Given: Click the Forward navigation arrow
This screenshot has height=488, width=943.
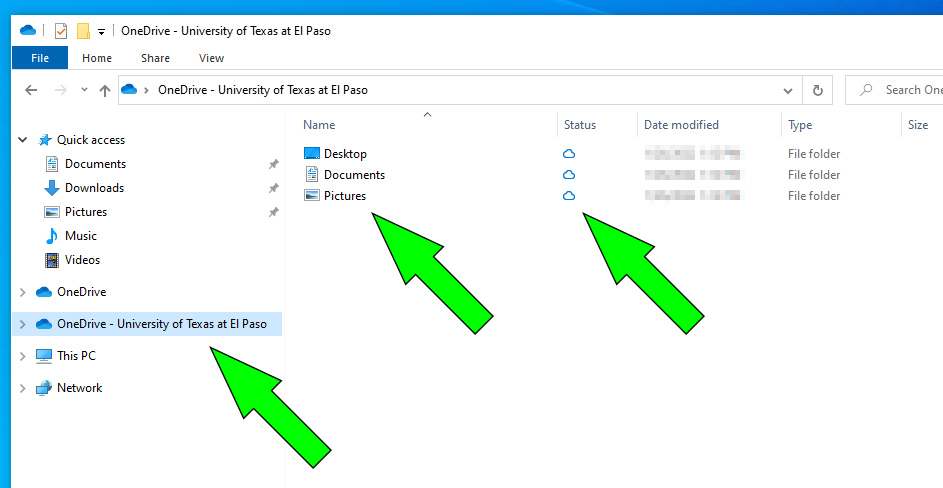Looking at the screenshot, I should (x=61, y=90).
